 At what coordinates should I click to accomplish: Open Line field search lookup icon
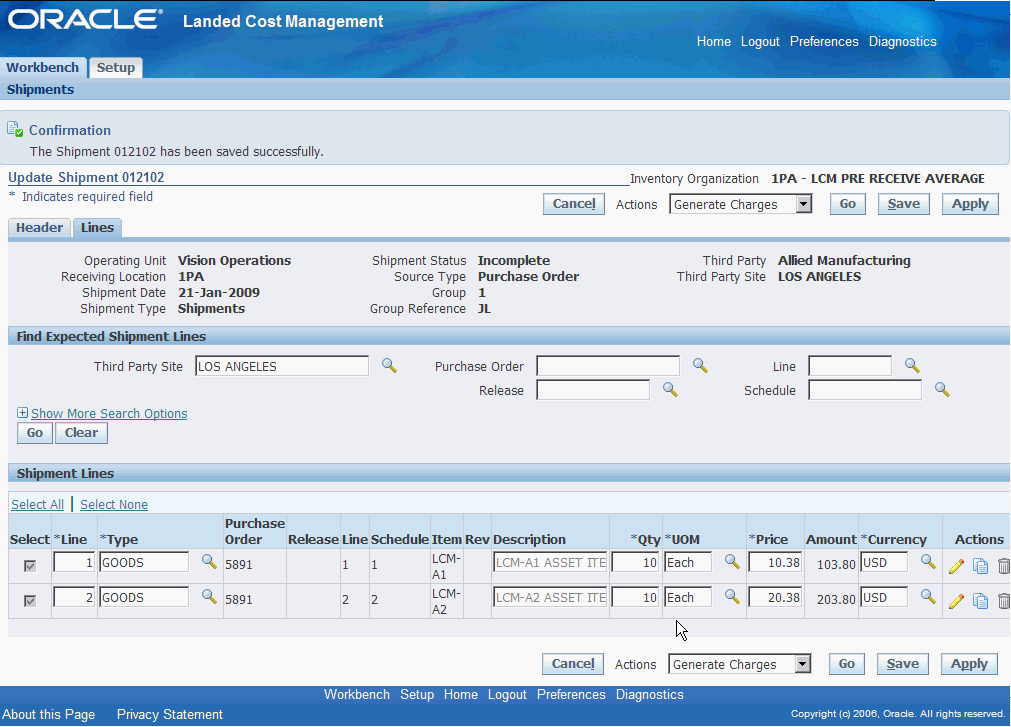912,365
